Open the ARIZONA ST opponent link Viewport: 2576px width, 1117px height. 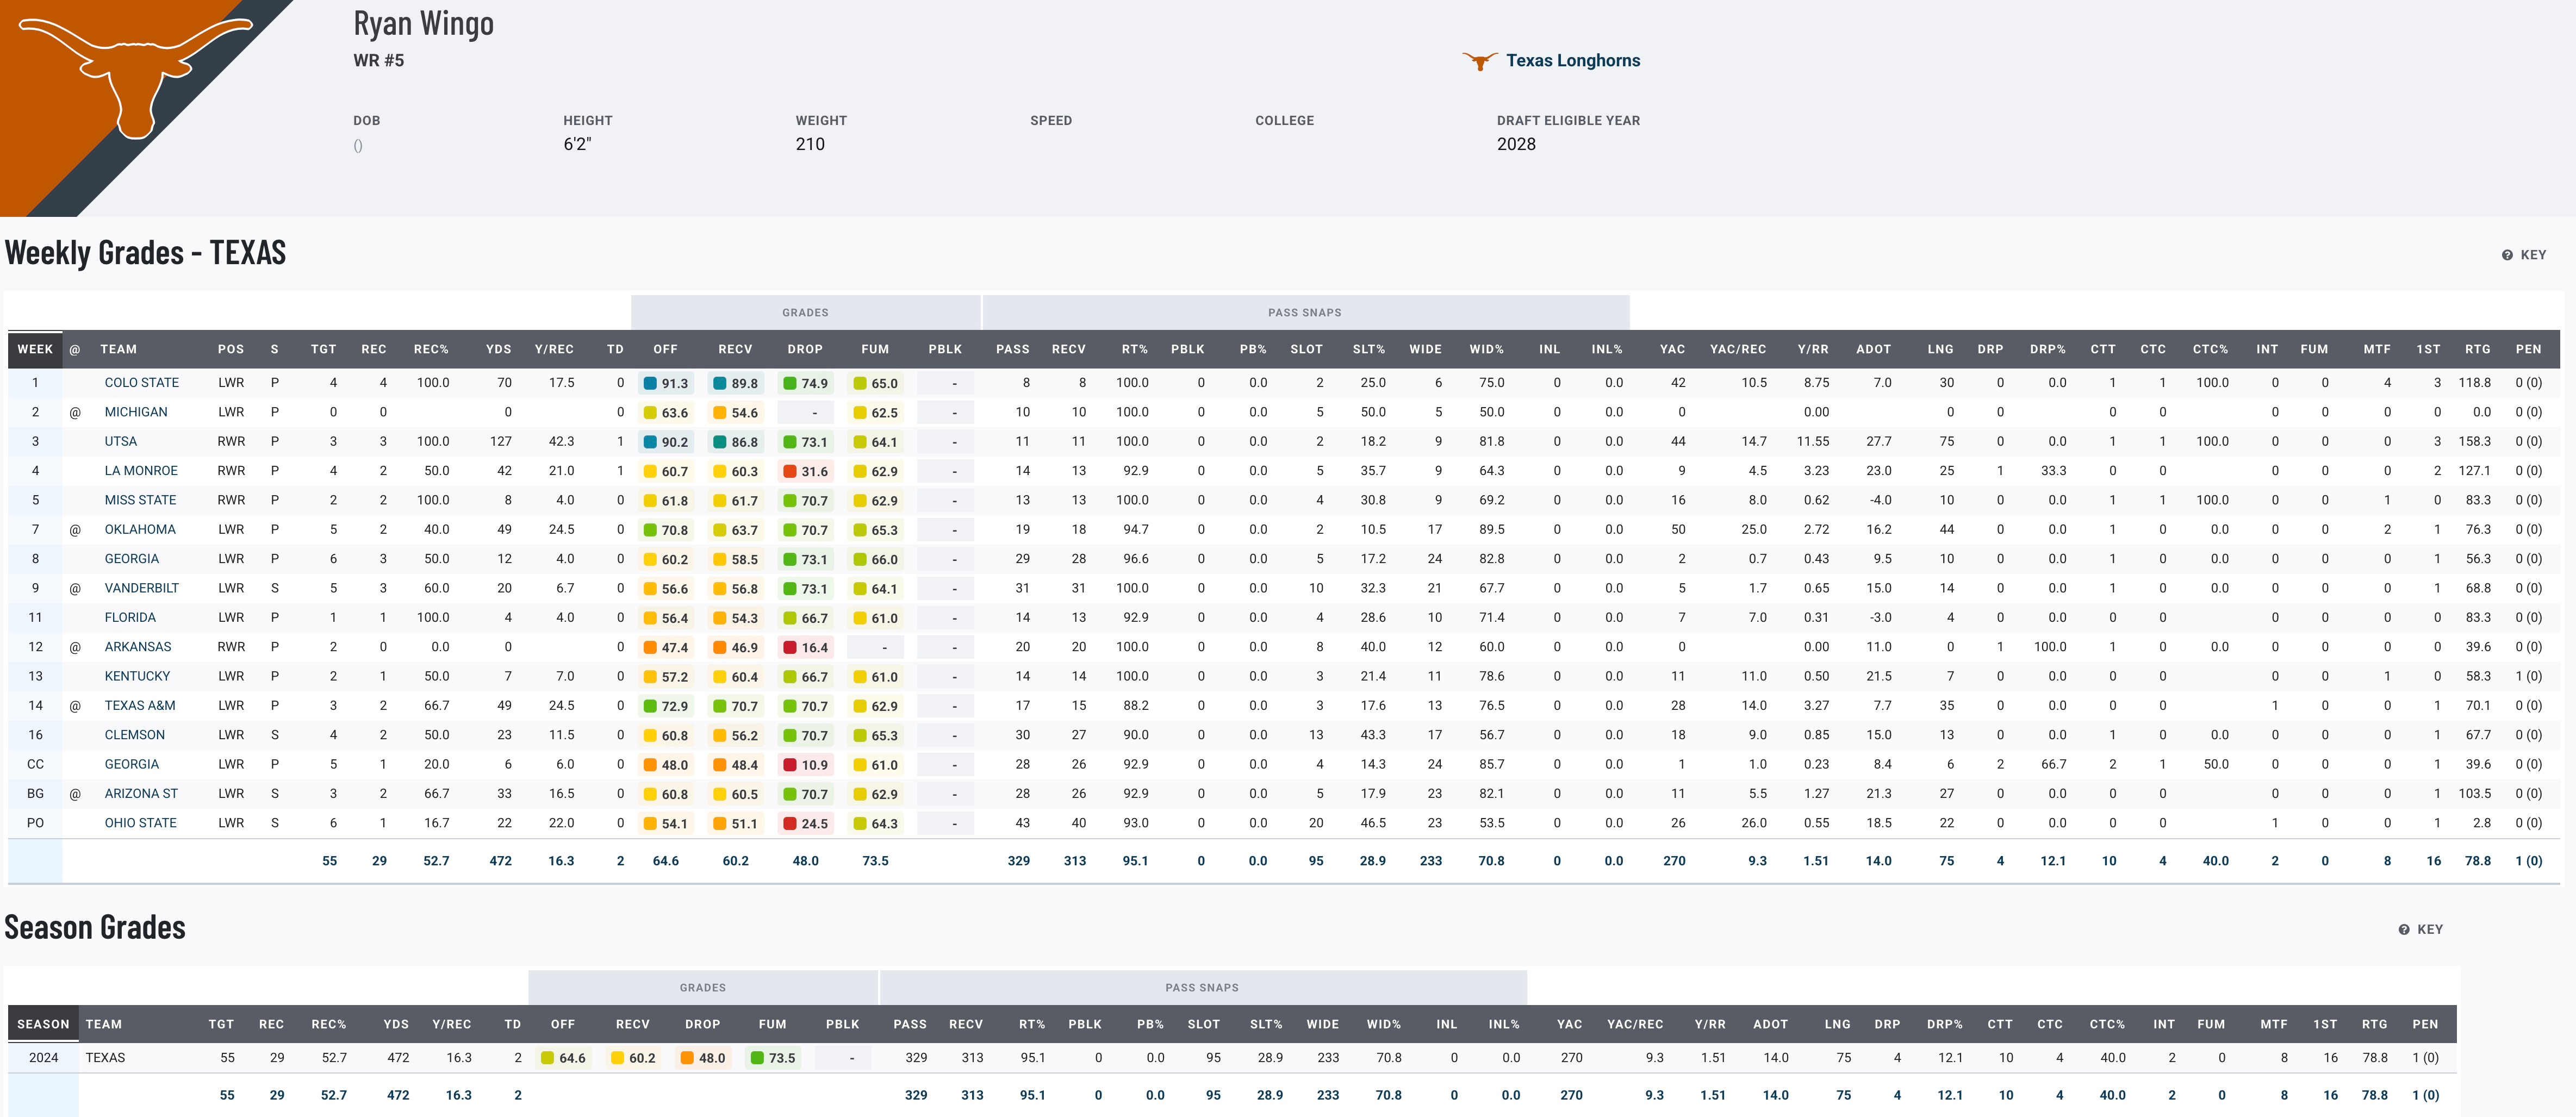point(141,793)
